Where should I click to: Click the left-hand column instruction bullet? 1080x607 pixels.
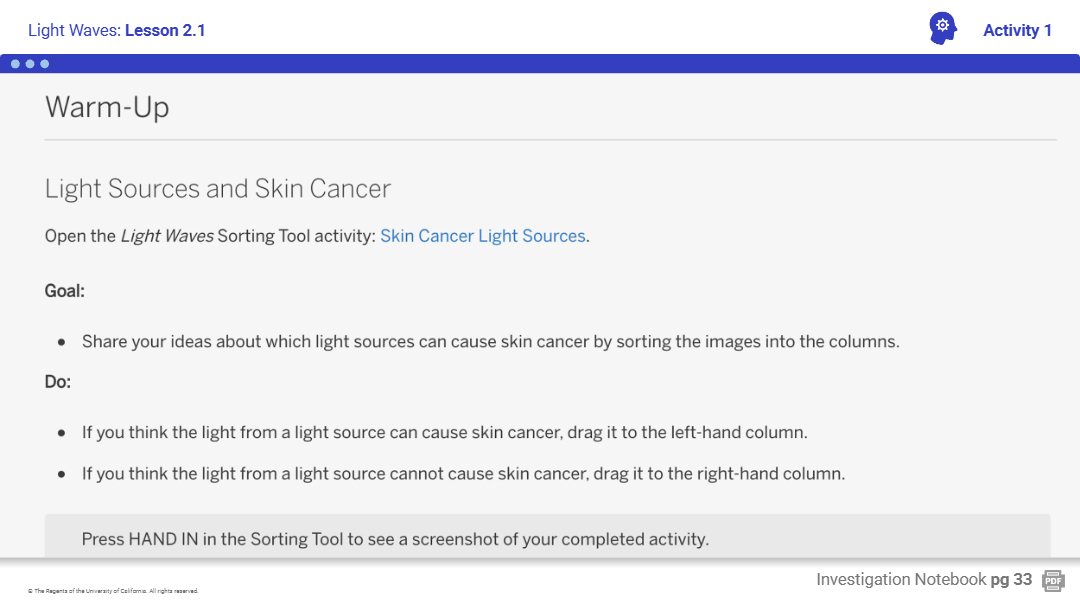tap(444, 433)
